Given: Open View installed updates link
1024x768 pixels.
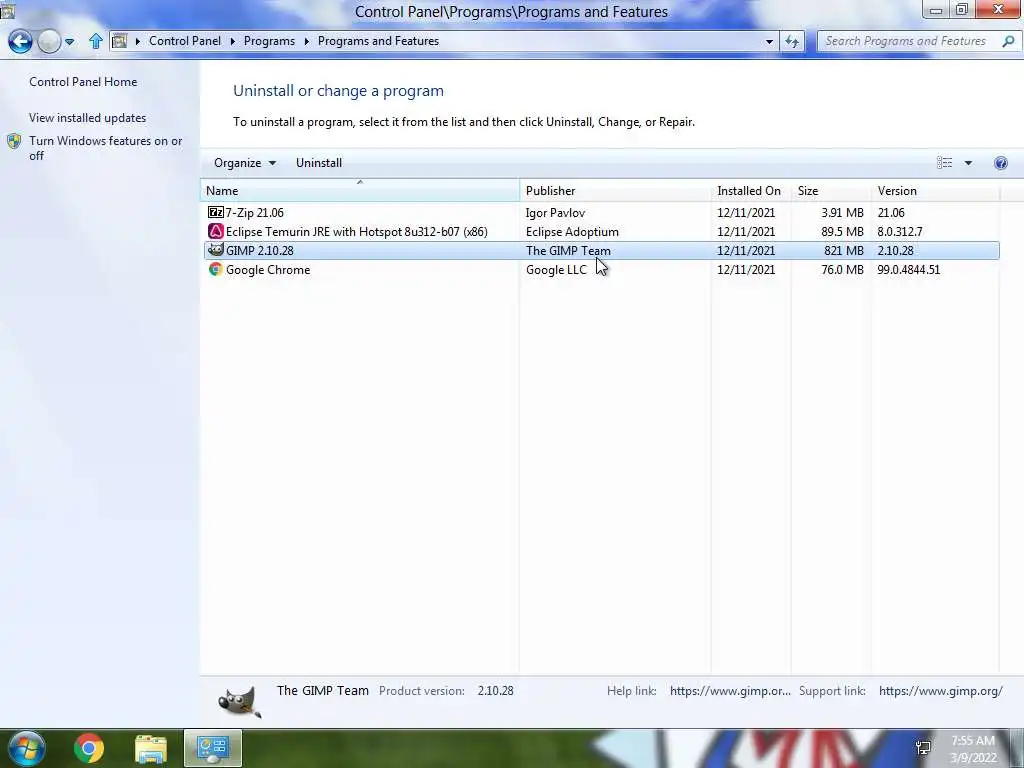Looking at the screenshot, I should tap(88, 118).
